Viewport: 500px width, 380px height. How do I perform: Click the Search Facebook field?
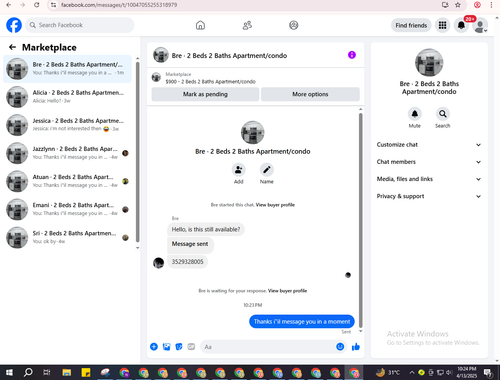coord(80,25)
